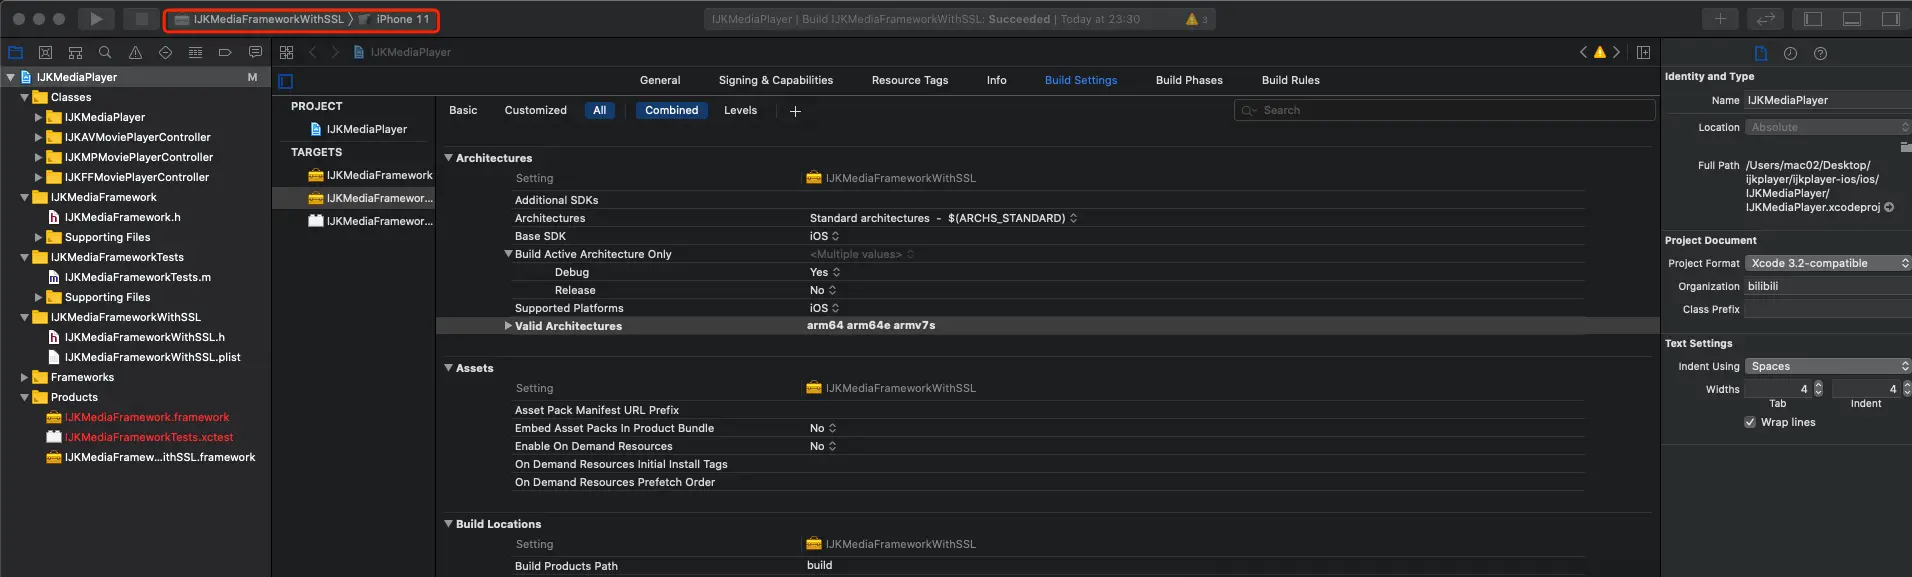Open the Source Control navigator
The width and height of the screenshot is (1912, 577).
tap(45, 52)
